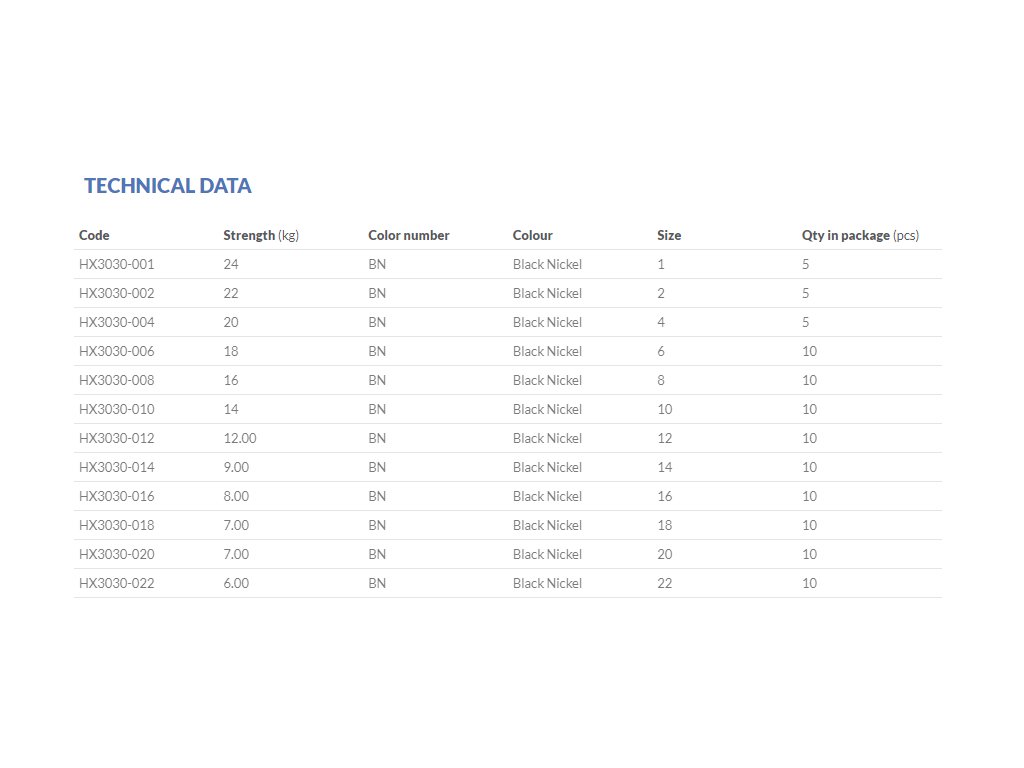This screenshot has width=1024, height=768.
Task: Select the HX3030-008 code cell
Action: [x=116, y=381]
